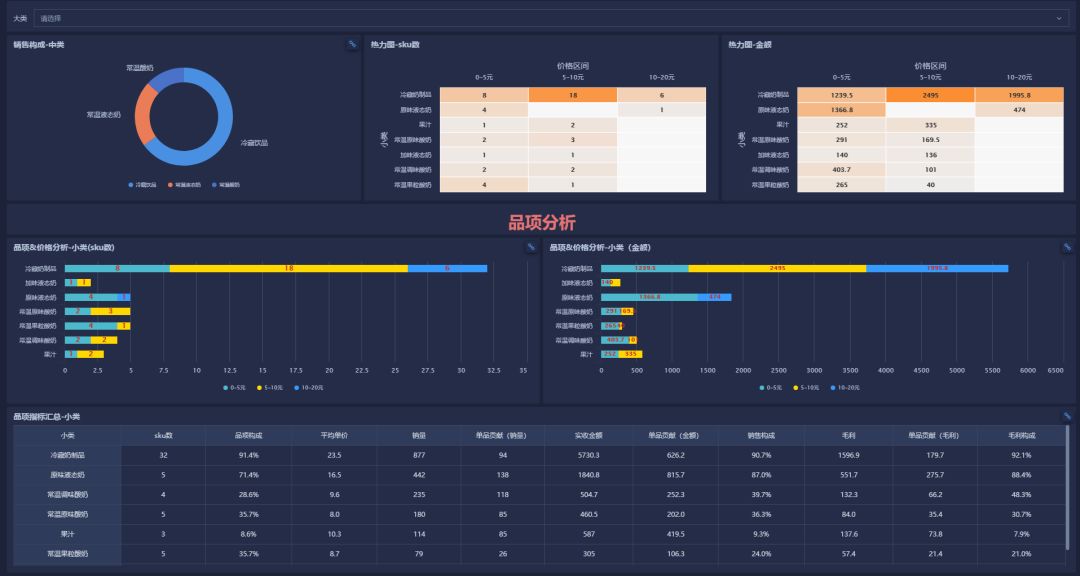This screenshot has width=1080, height=576.
Task: Click the link icon on 销售构成-中类 panel
Action: coord(352,44)
